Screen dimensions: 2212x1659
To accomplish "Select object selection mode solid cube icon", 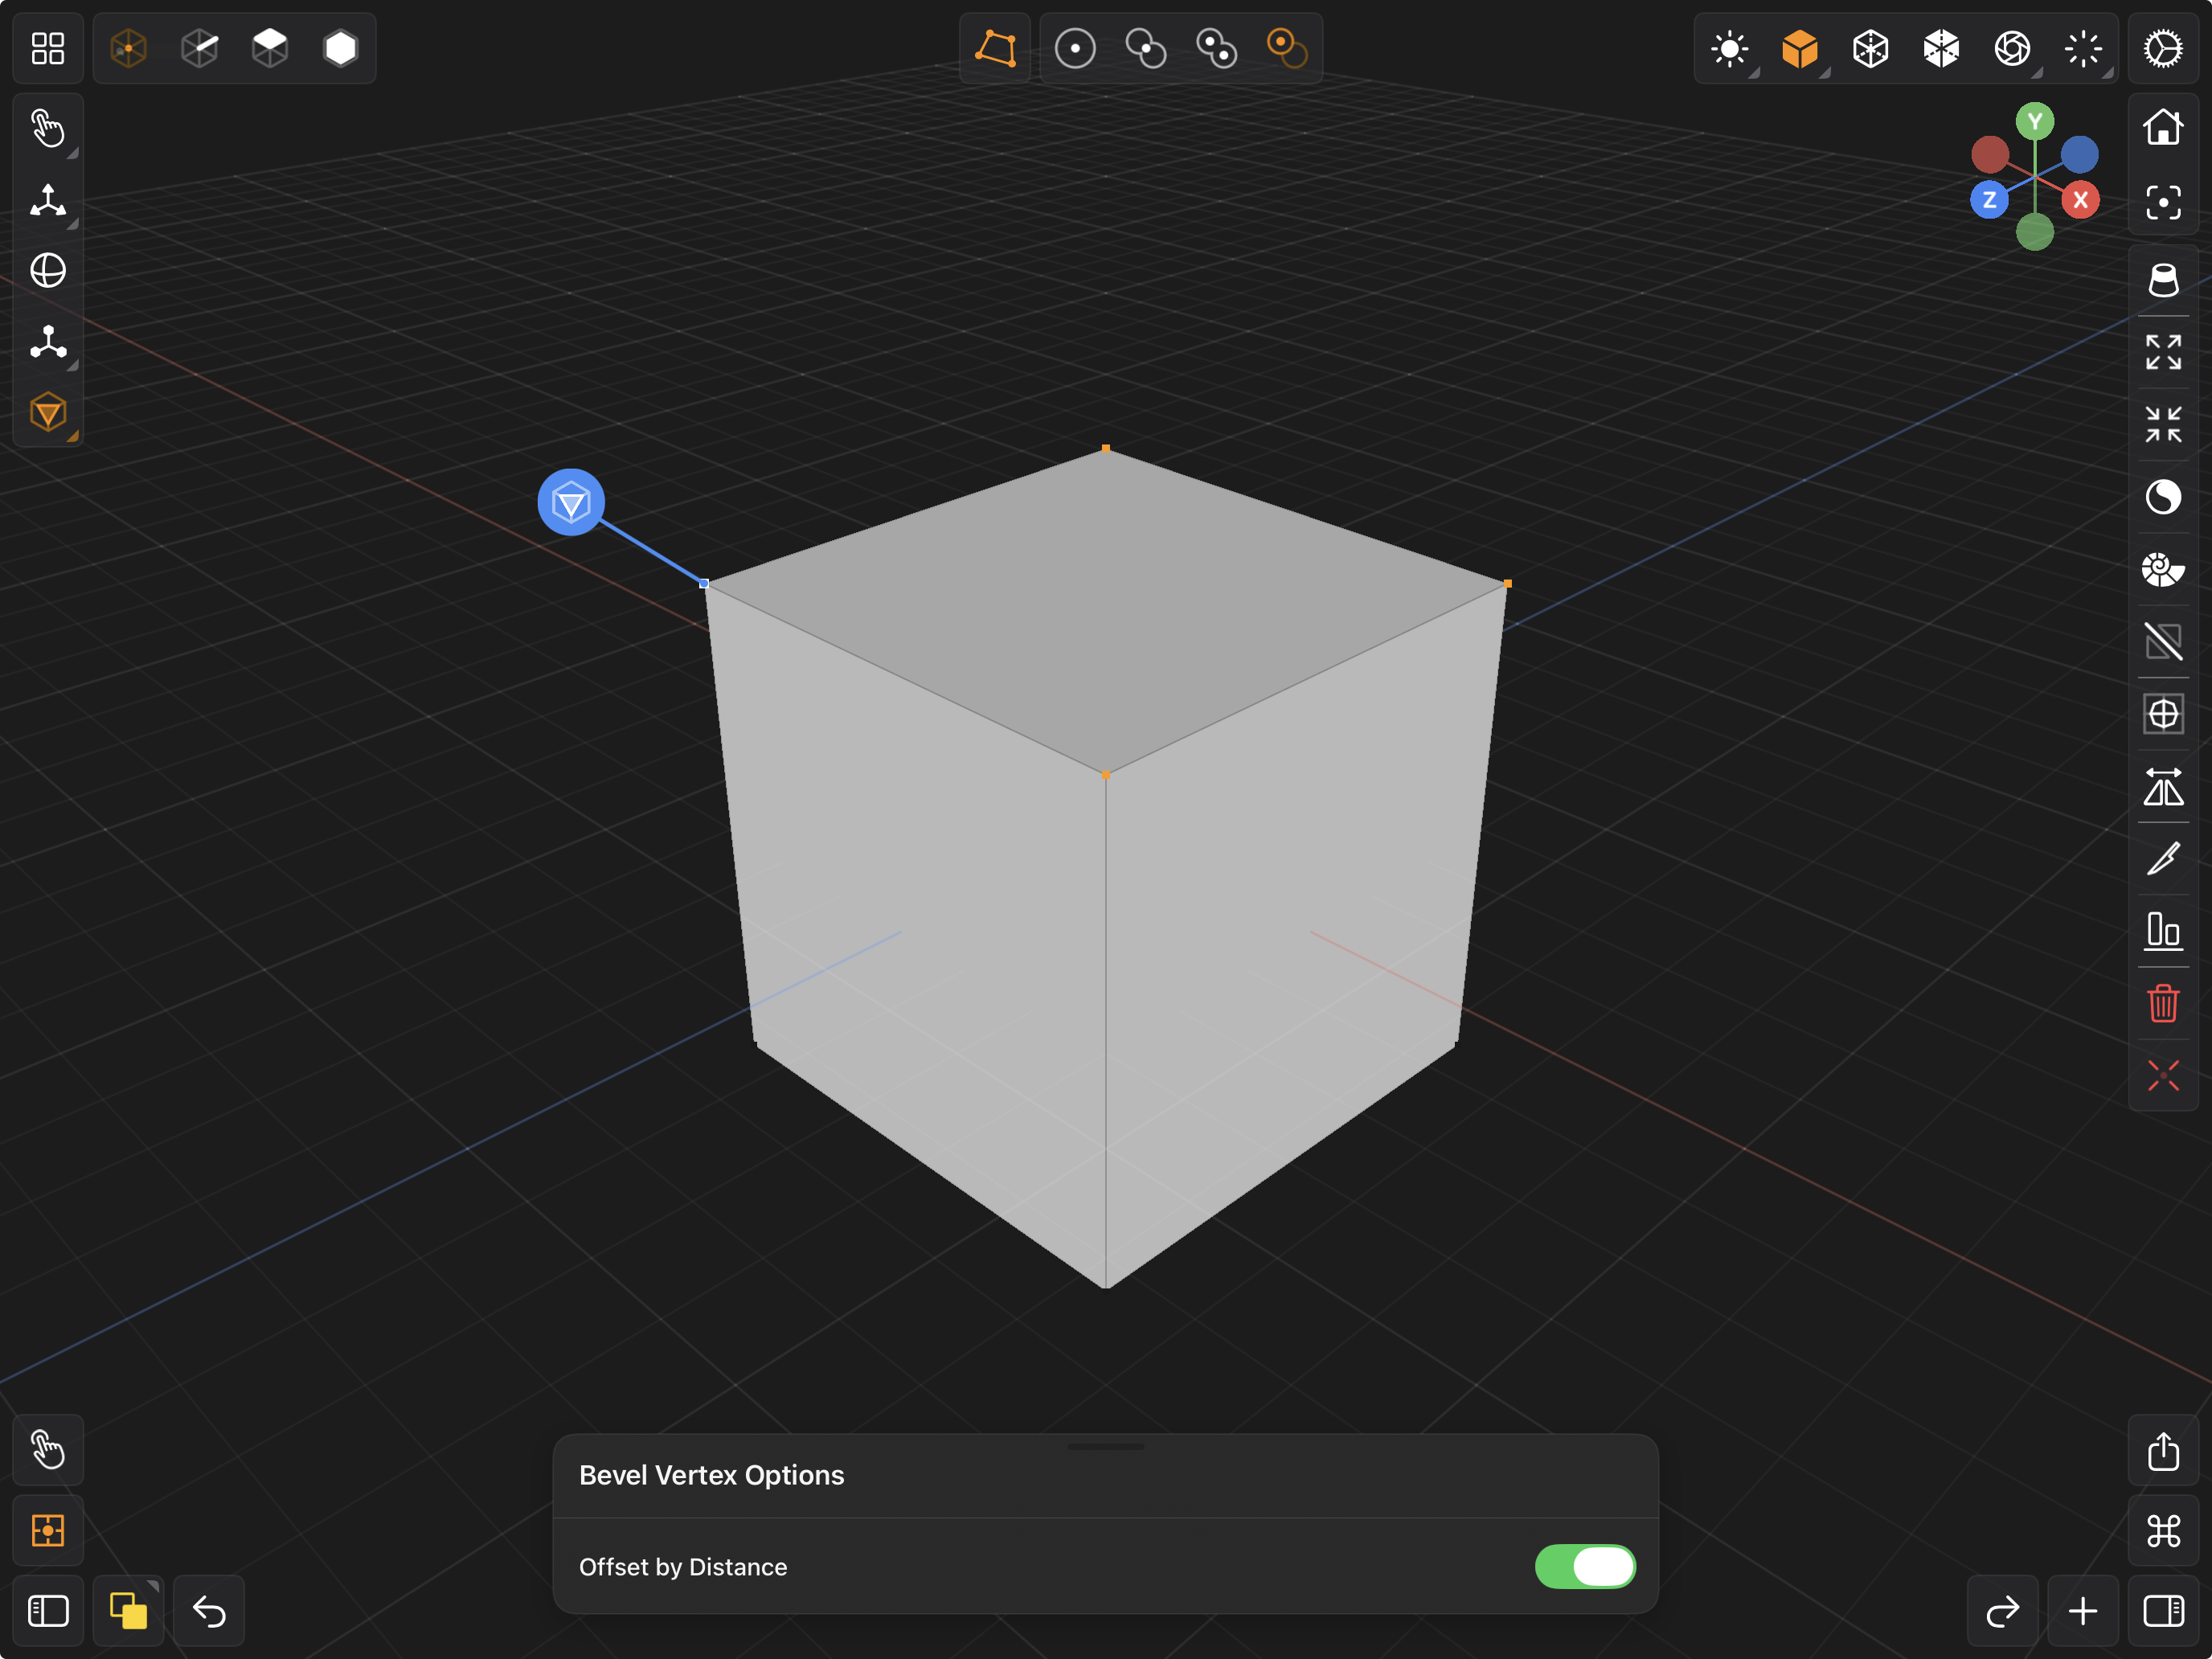I will (x=341, y=48).
